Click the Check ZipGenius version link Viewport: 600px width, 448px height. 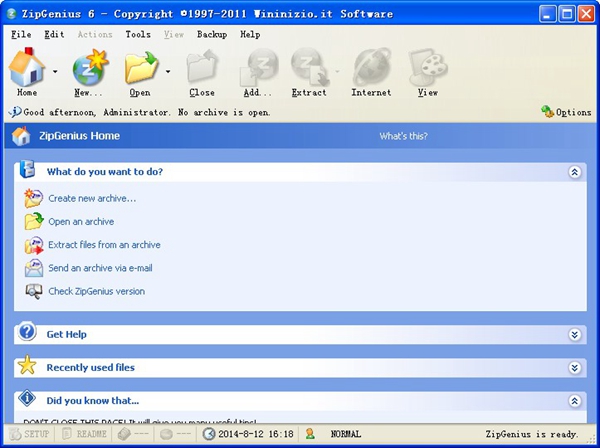(96, 291)
